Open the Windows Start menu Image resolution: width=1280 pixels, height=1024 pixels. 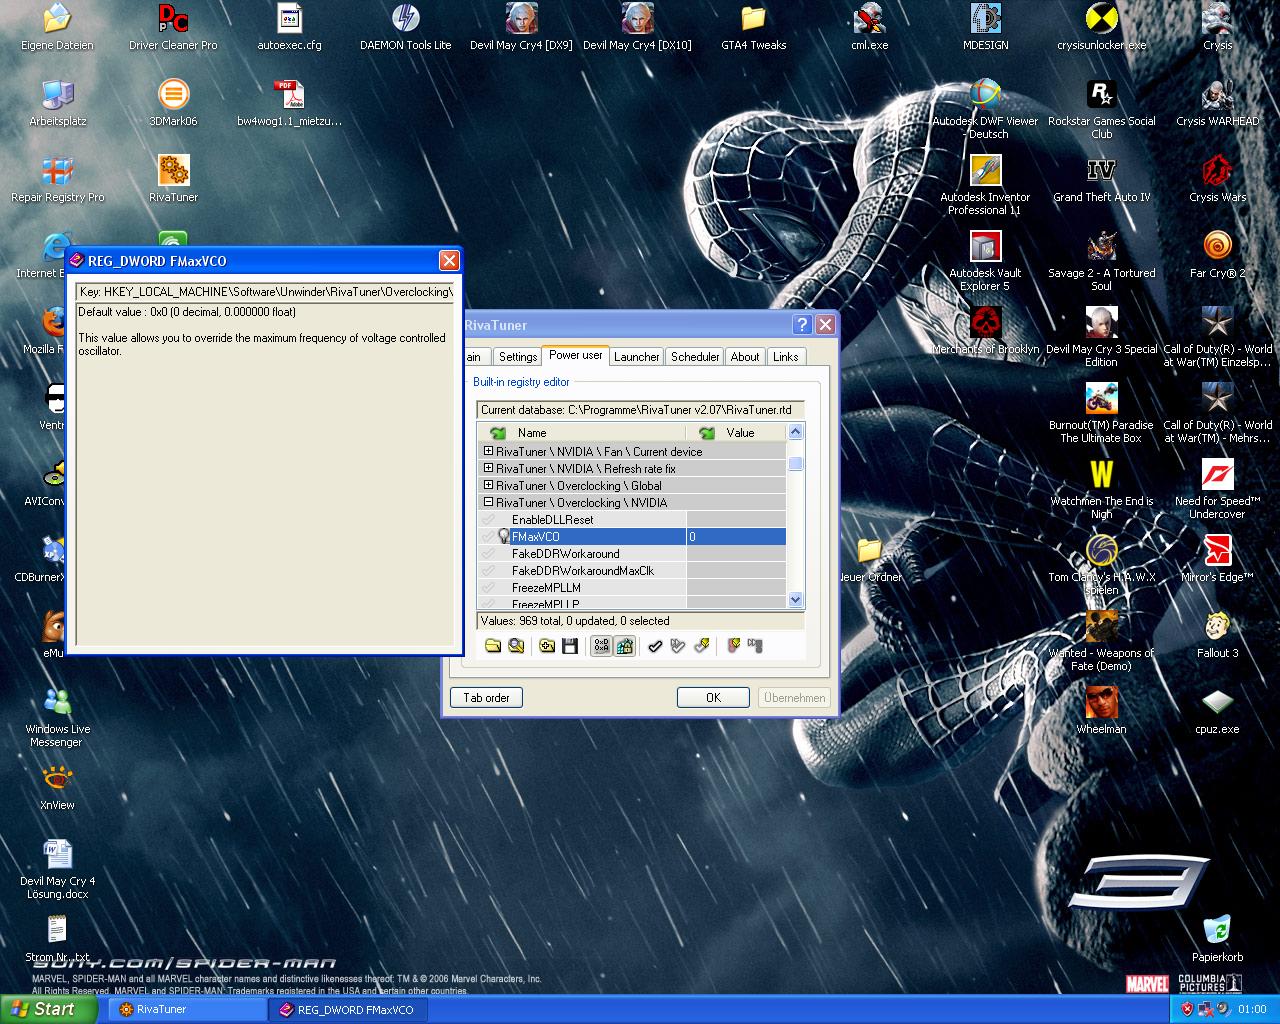point(48,1009)
